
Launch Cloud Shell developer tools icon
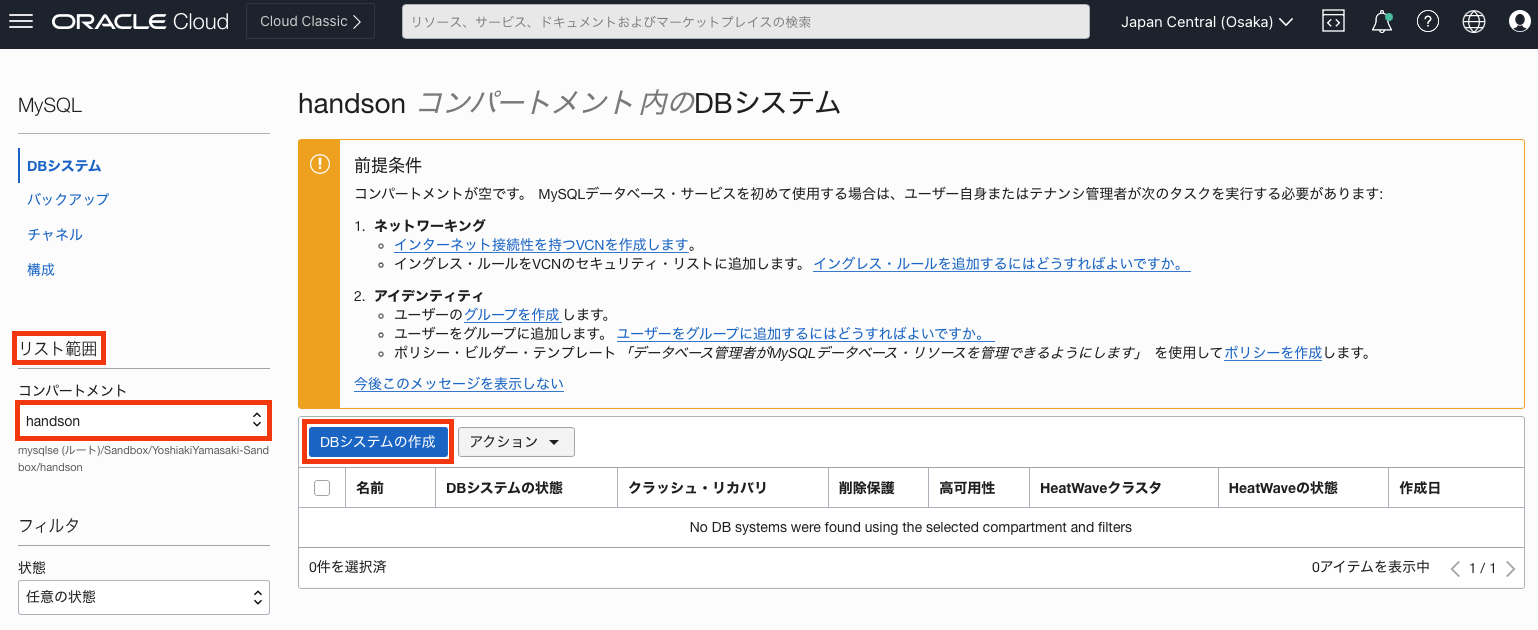(x=1333, y=22)
